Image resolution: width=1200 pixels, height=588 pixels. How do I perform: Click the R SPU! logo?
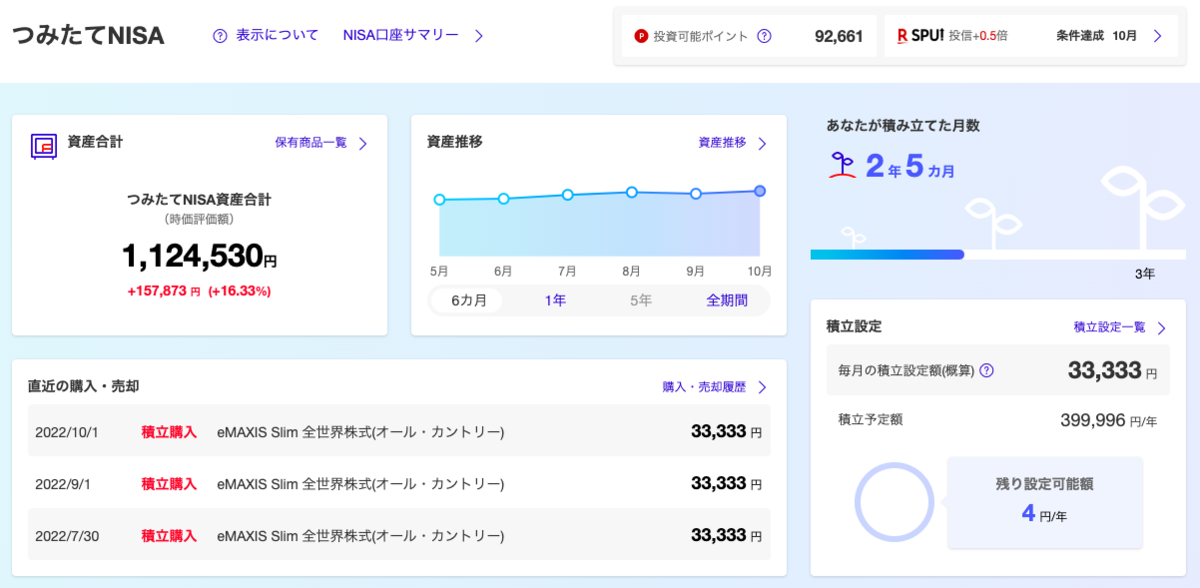(x=920, y=36)
